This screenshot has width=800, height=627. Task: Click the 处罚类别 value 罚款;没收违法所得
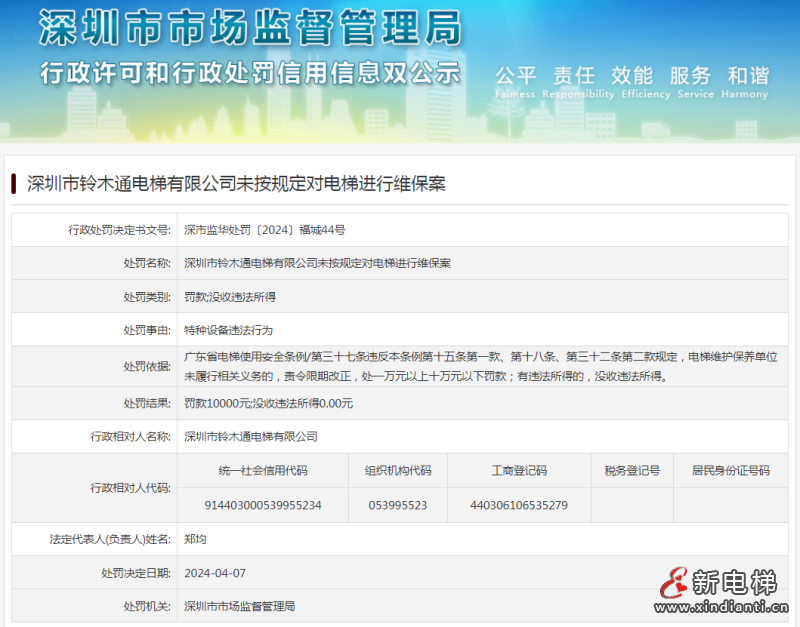click(230, 297)
